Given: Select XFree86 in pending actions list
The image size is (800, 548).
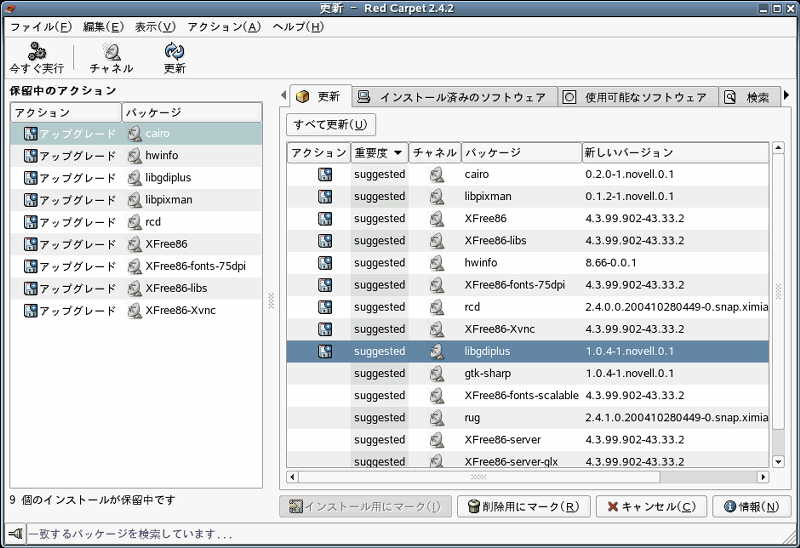Looking at the screenshot, I should pos(136,244).
